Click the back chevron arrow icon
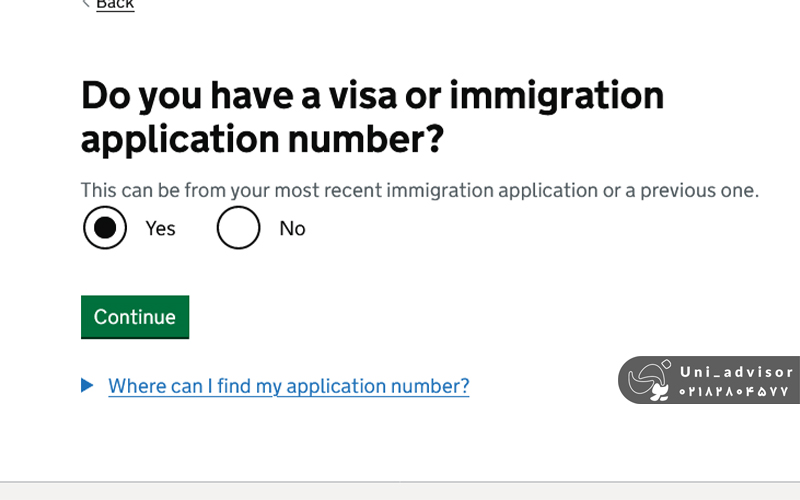The image size is (800, 500). (86, 4)
